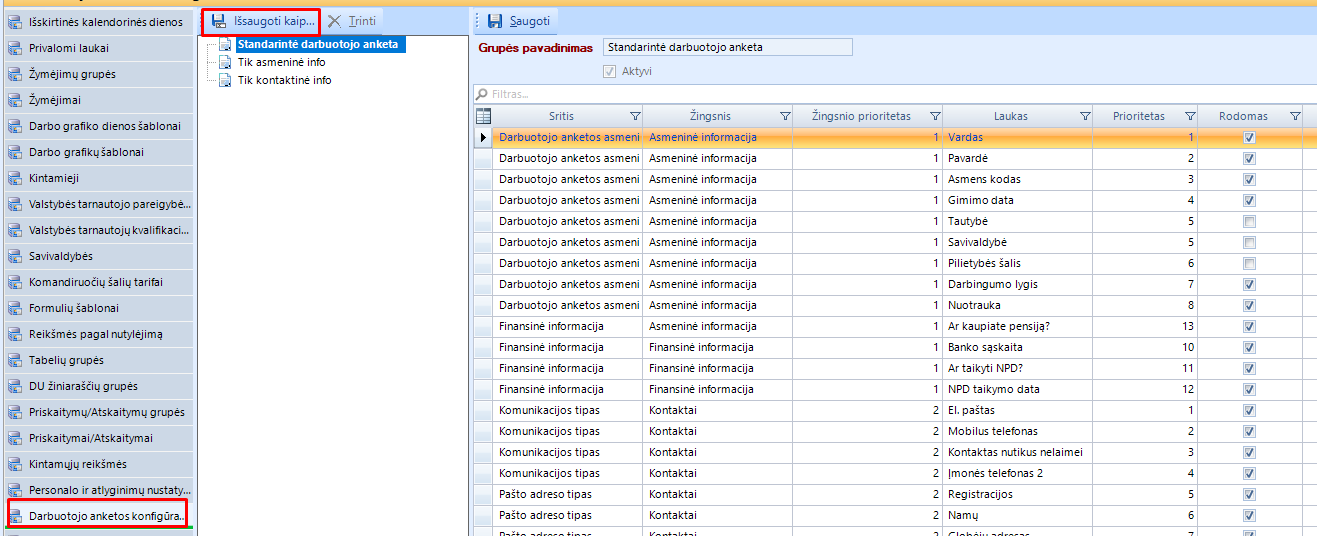Viewport: 1317px width, 536px height.
Task: Select the Kintamieji sidebar entry
Action: point(98,178)
